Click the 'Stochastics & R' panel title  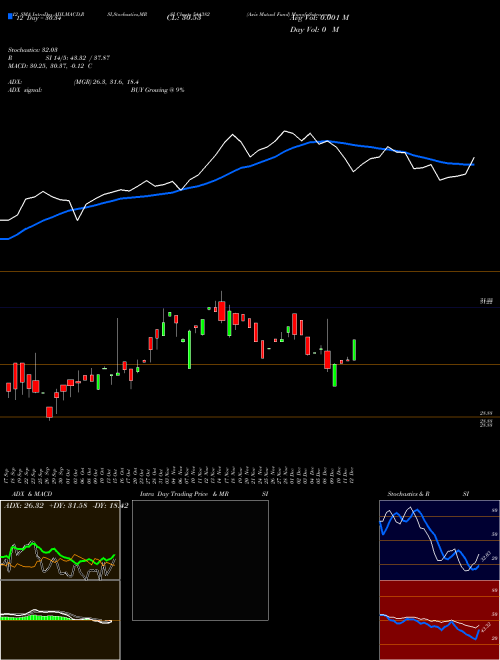tap(409, 494)
